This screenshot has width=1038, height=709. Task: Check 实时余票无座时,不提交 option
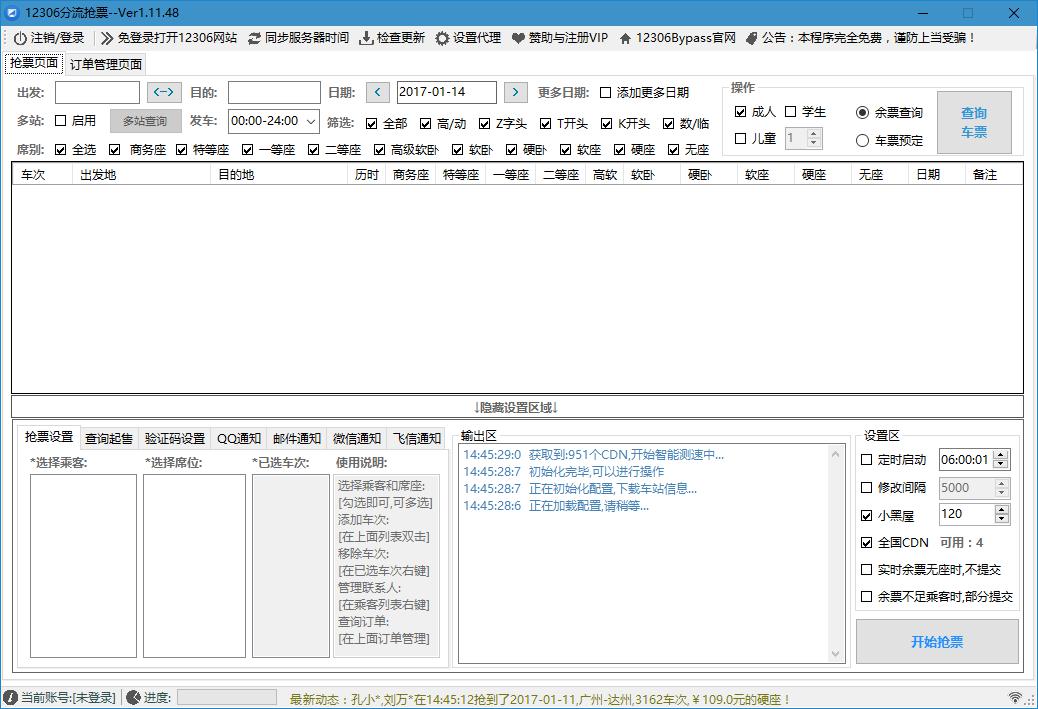tap(866, 569)
